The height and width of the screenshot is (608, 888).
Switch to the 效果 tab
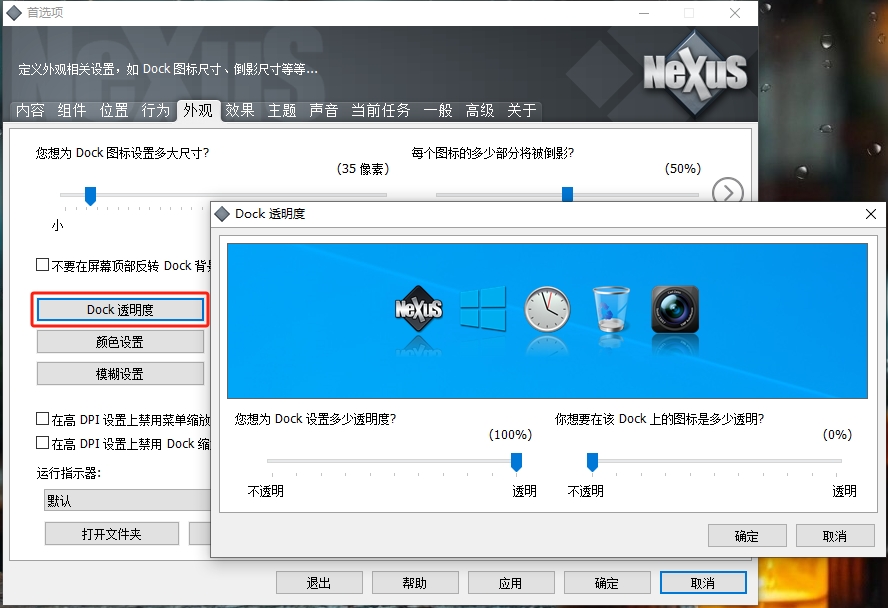(240, 111)
